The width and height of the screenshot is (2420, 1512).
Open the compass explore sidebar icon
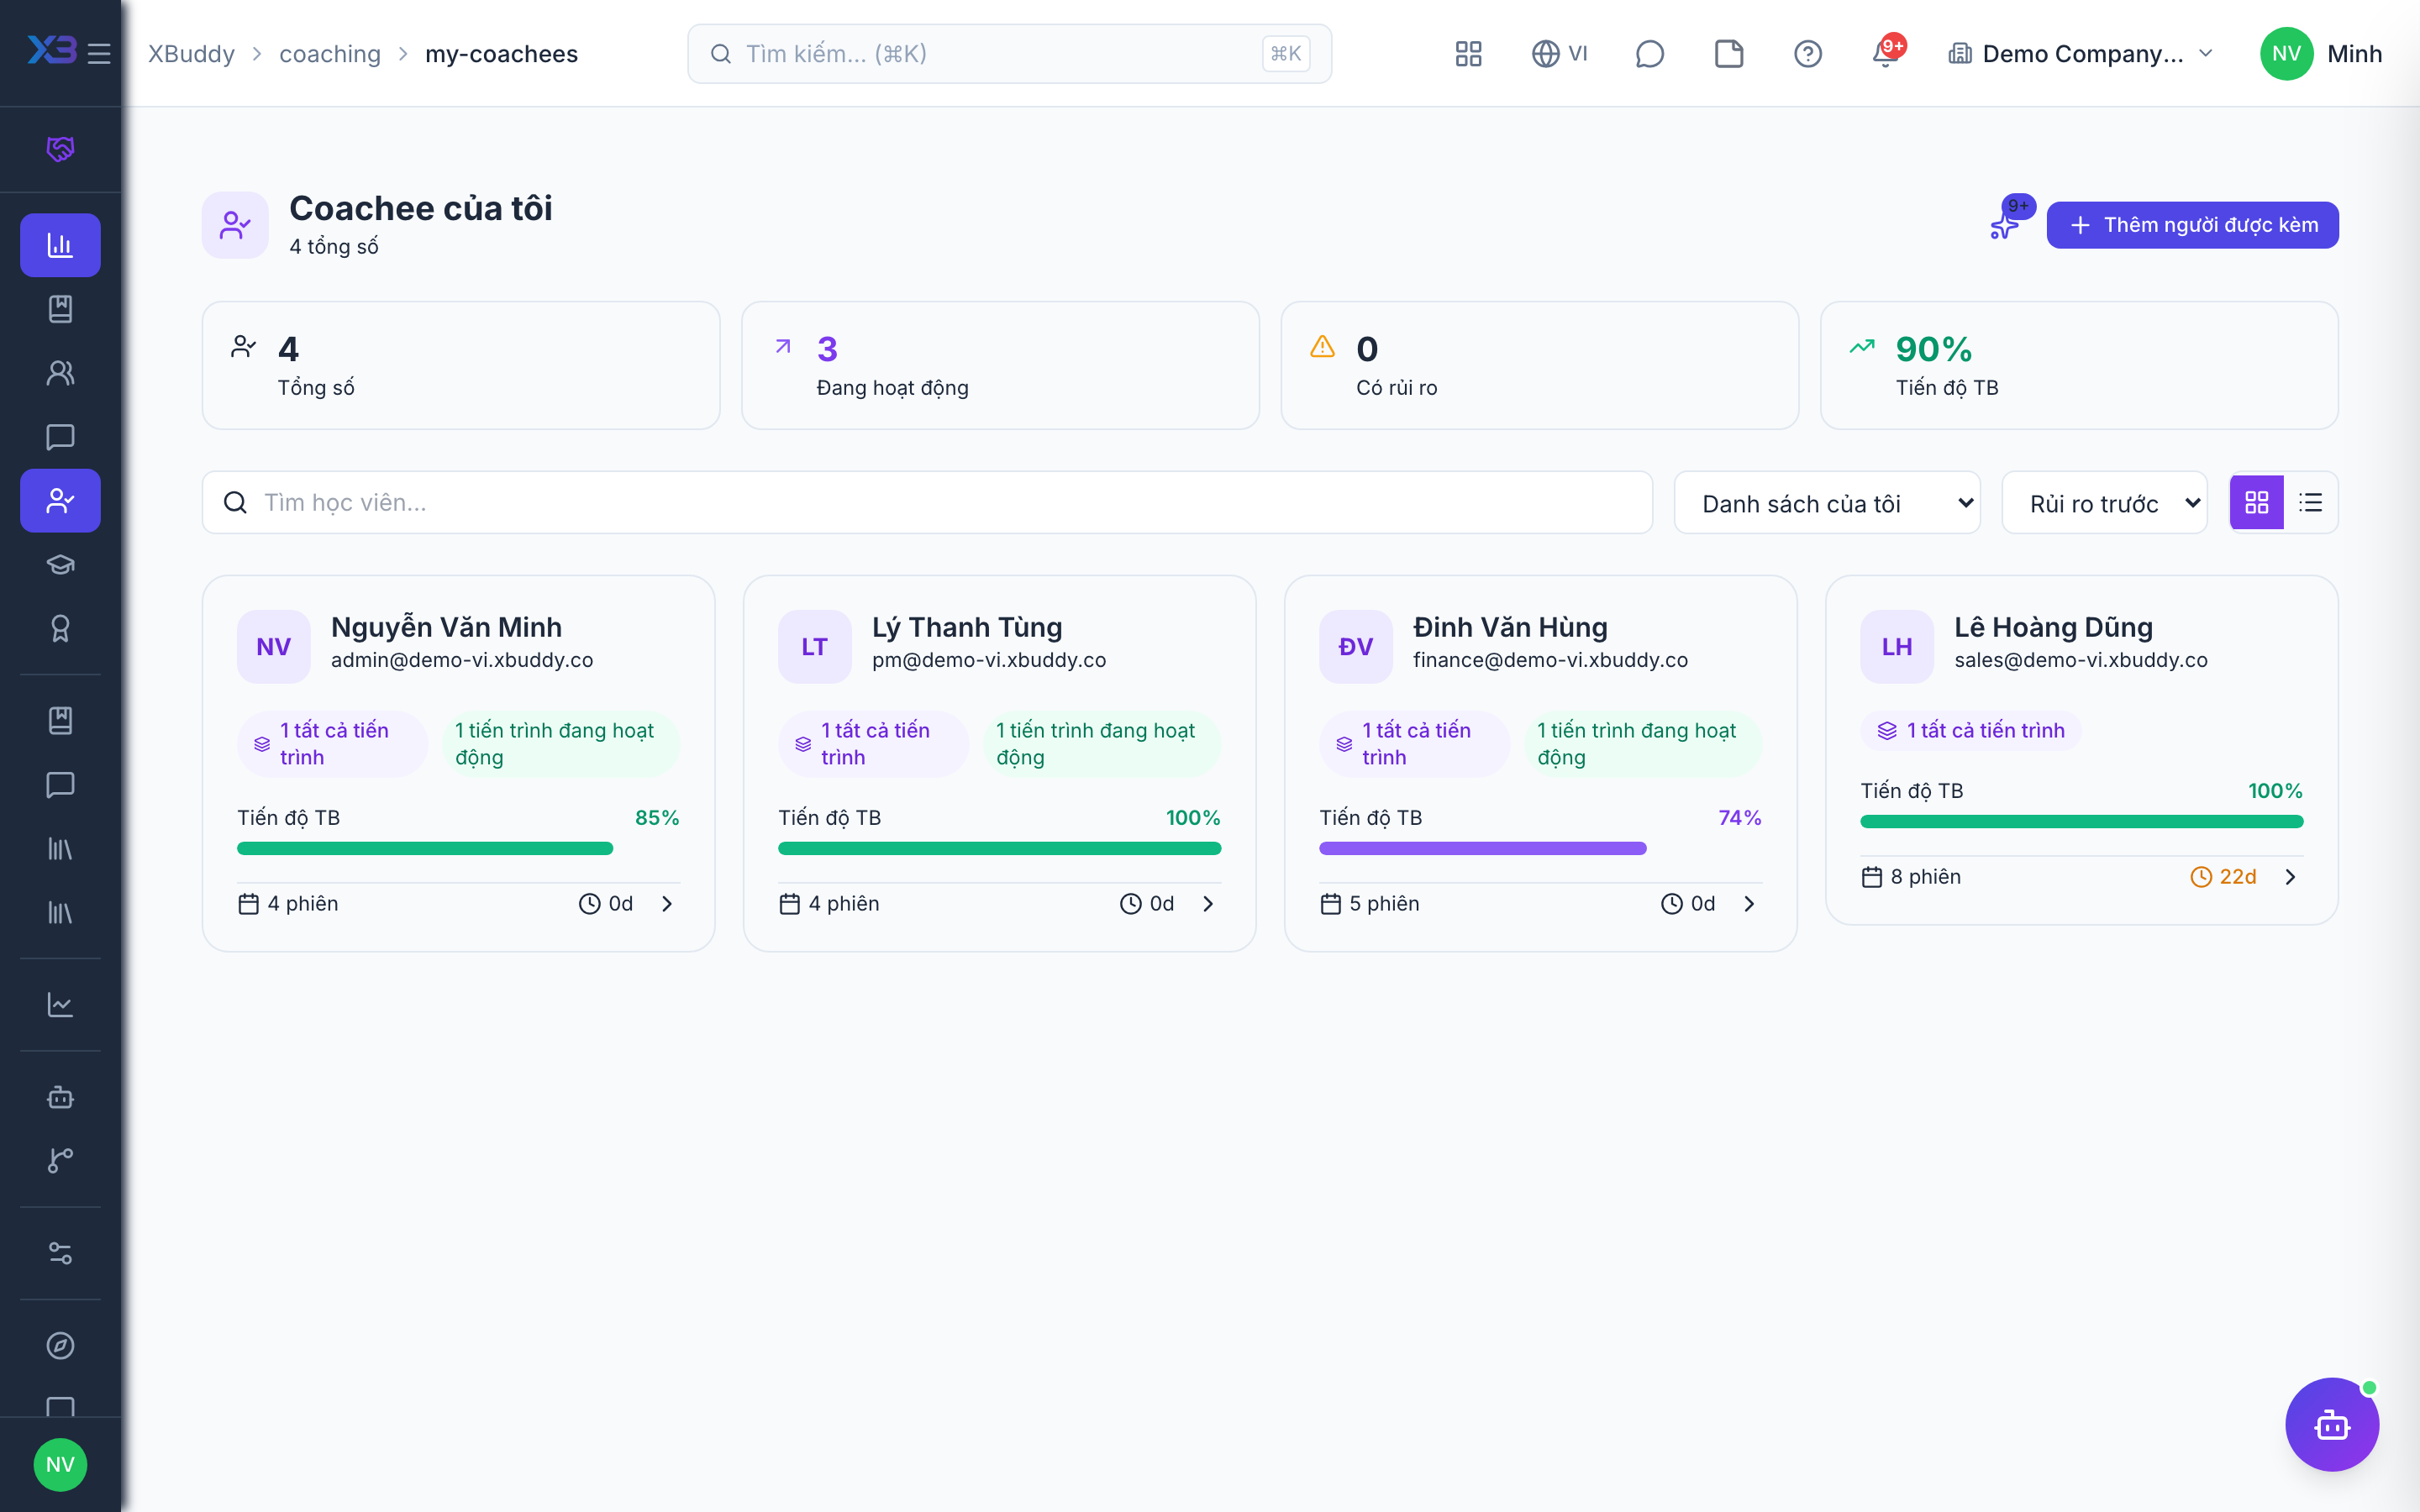pos(60,1345)
